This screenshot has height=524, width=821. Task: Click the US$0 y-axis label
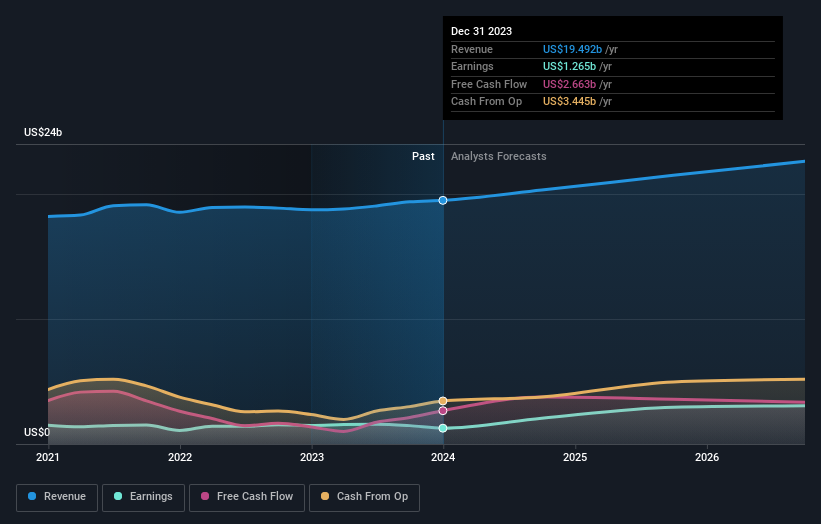point(37,432)
